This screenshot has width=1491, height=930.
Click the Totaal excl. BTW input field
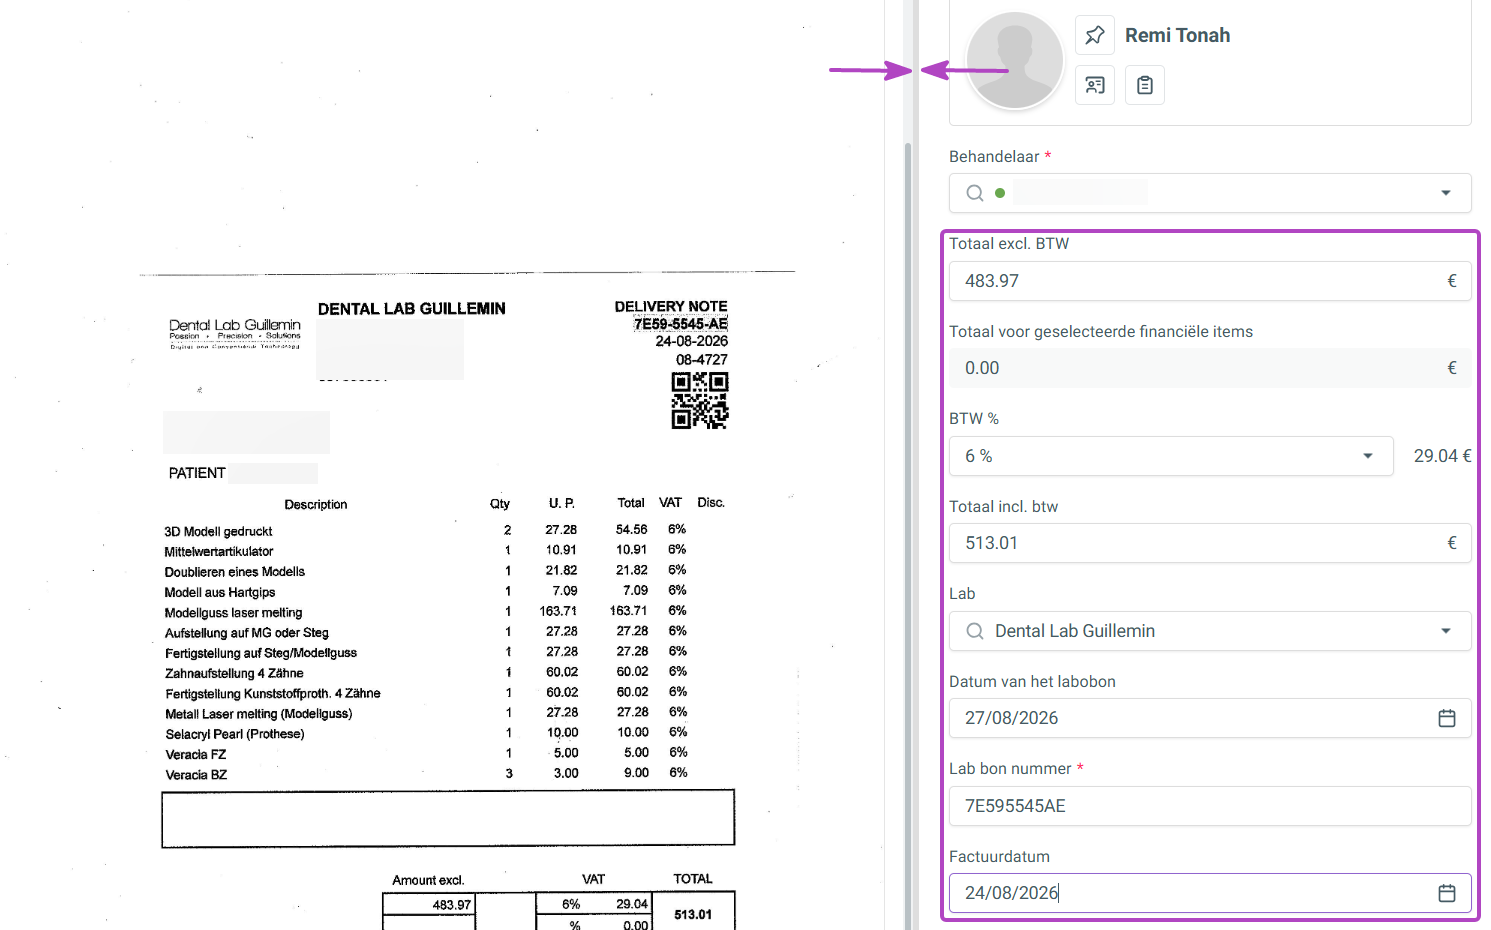(x=1210, y=281)
